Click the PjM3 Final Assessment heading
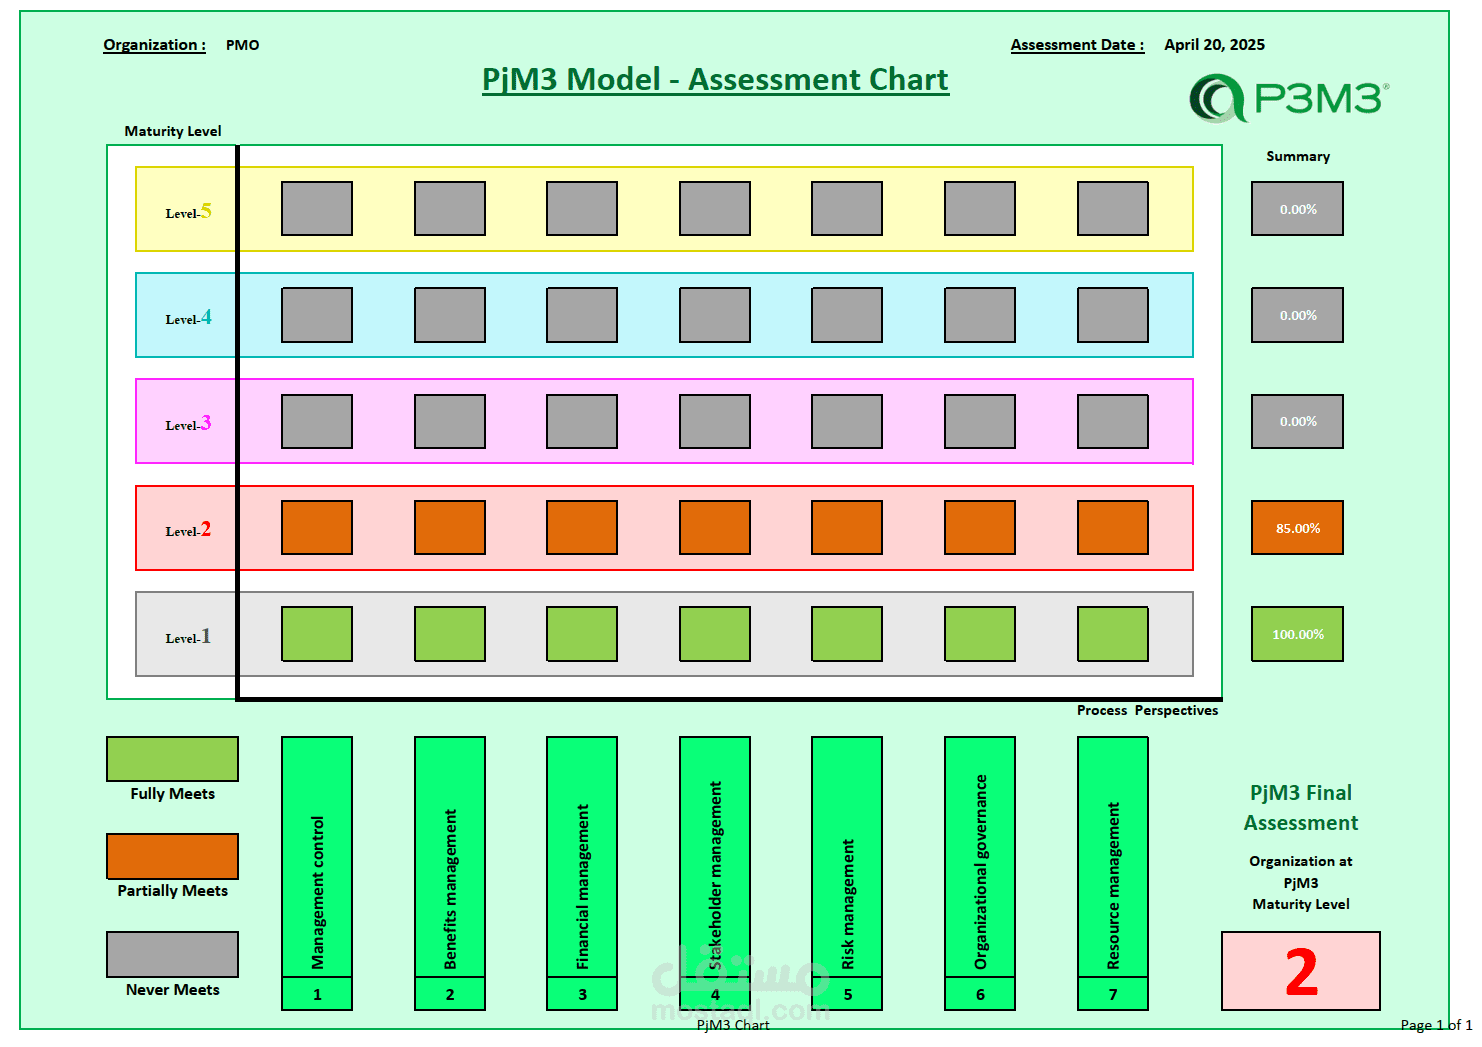Viewport: 1482px width, 1047px height. (x=1301, y=807)
